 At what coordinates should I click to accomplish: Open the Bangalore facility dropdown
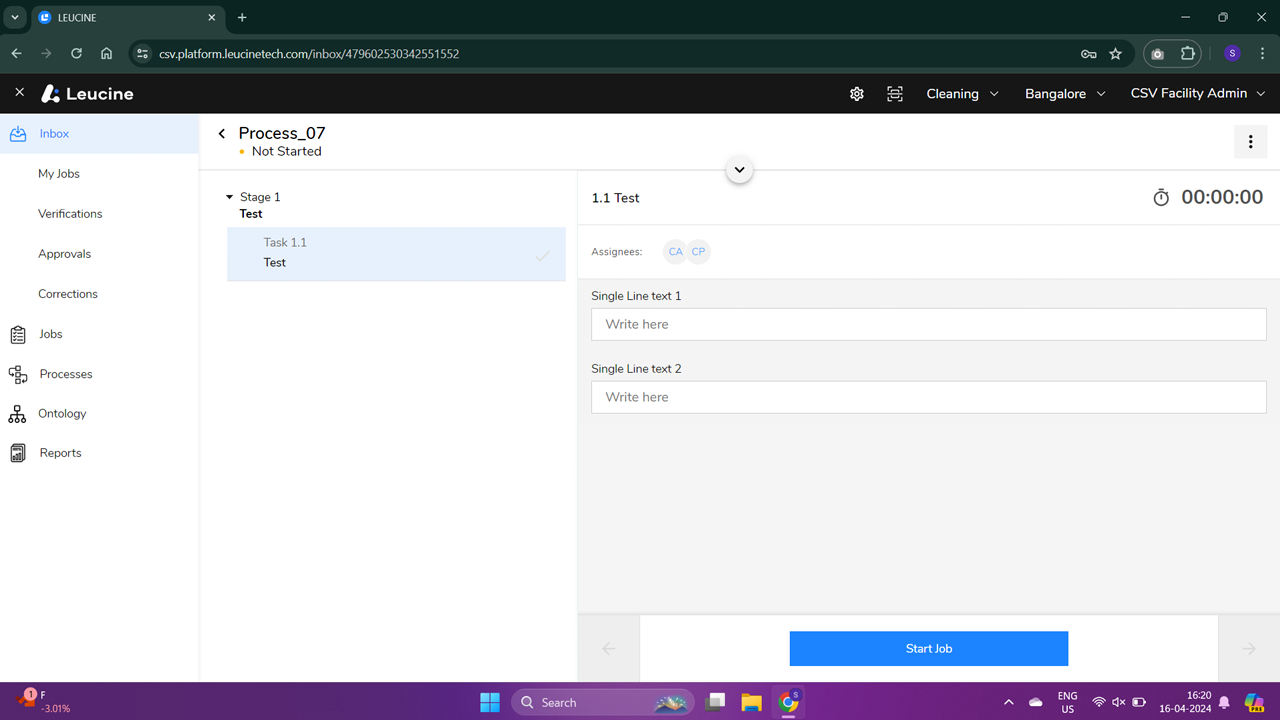1065,94
